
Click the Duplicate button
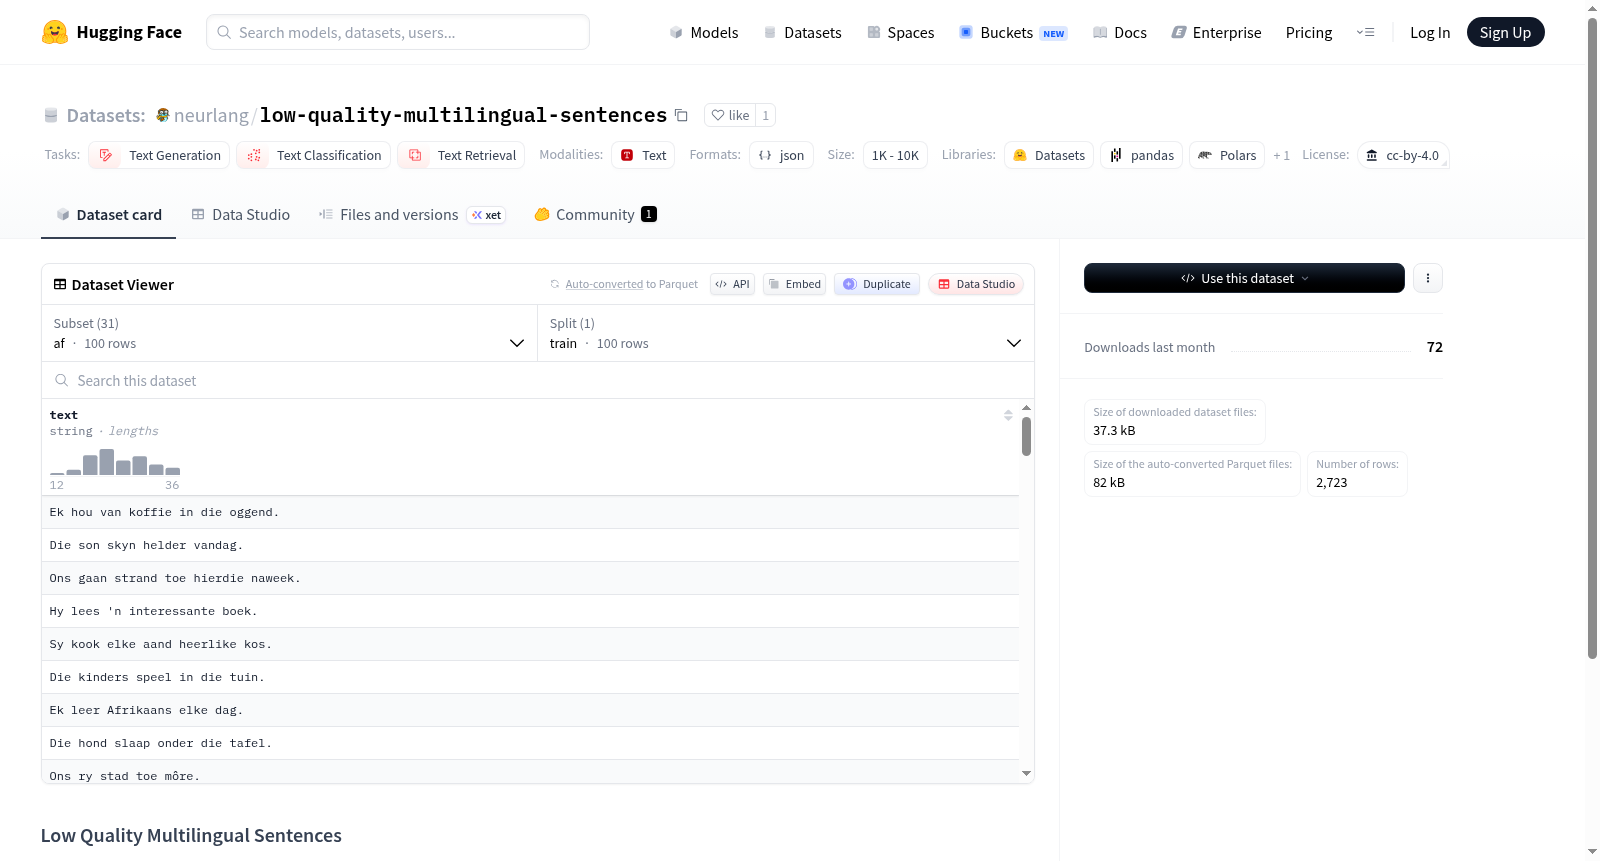tap(877, 284)
